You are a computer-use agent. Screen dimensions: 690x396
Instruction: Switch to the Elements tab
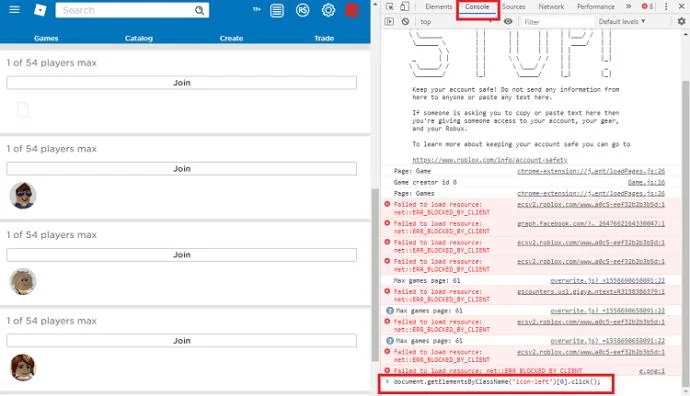[438, 7]
